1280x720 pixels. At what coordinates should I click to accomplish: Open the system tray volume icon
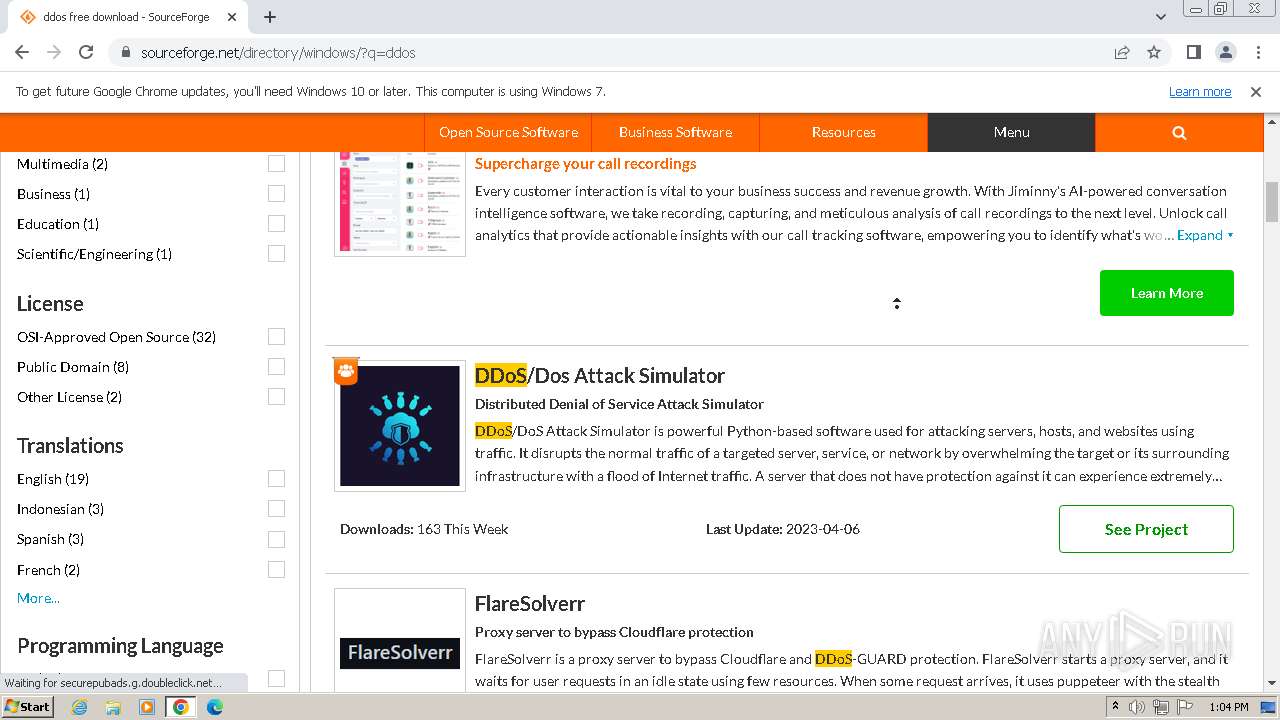click(x=1137, y=707)
